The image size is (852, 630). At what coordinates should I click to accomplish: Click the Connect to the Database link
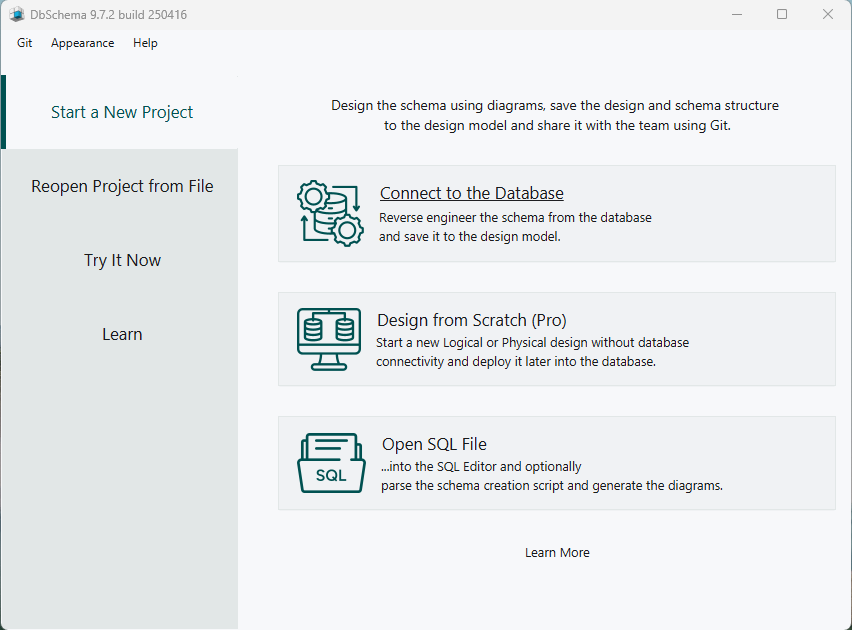(472, 193)
